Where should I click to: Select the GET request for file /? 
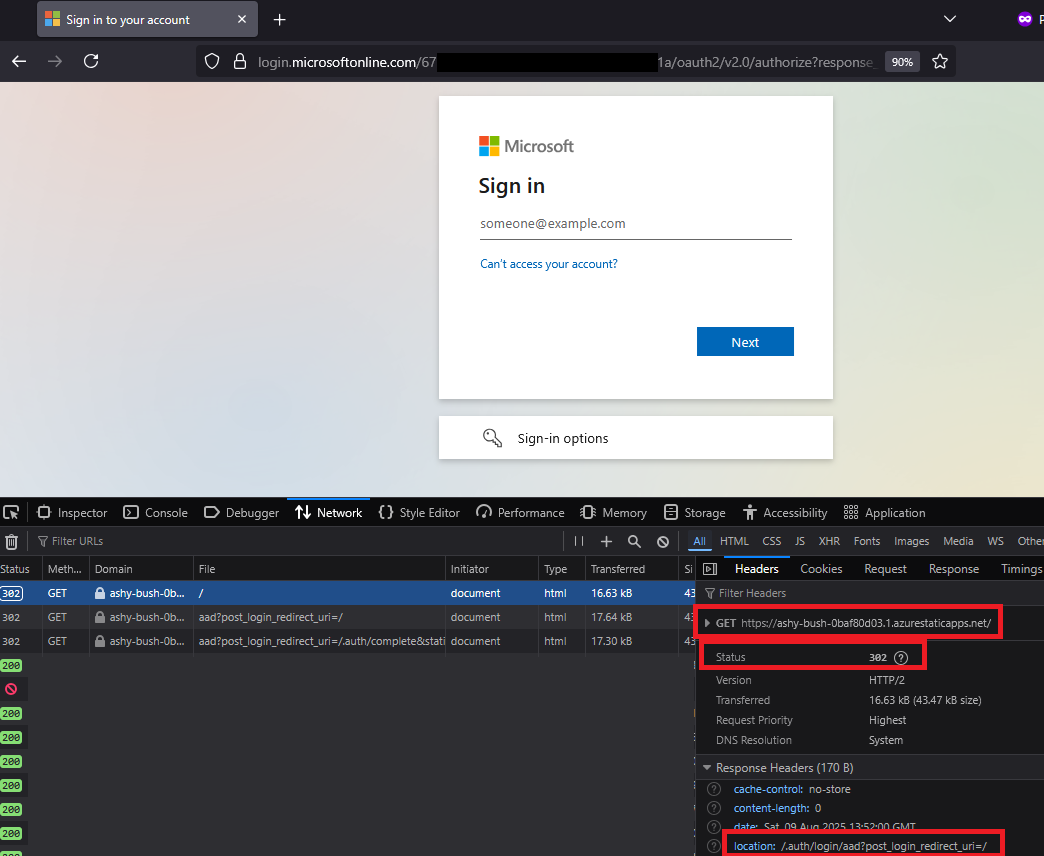point(348,593)
